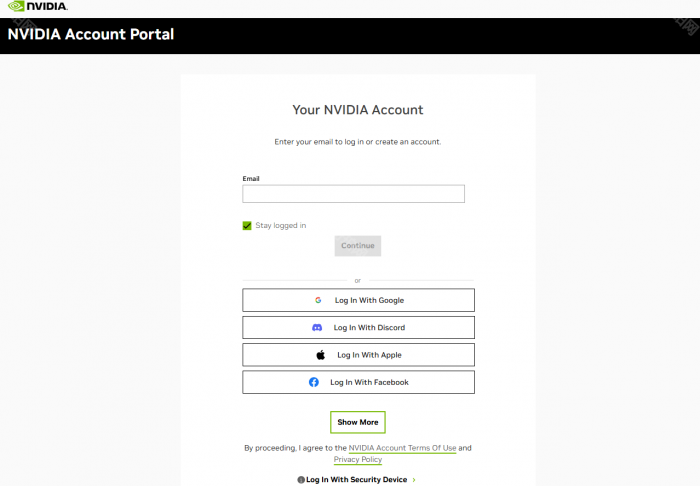Select Log In With Discord text

tap(369, 328)
